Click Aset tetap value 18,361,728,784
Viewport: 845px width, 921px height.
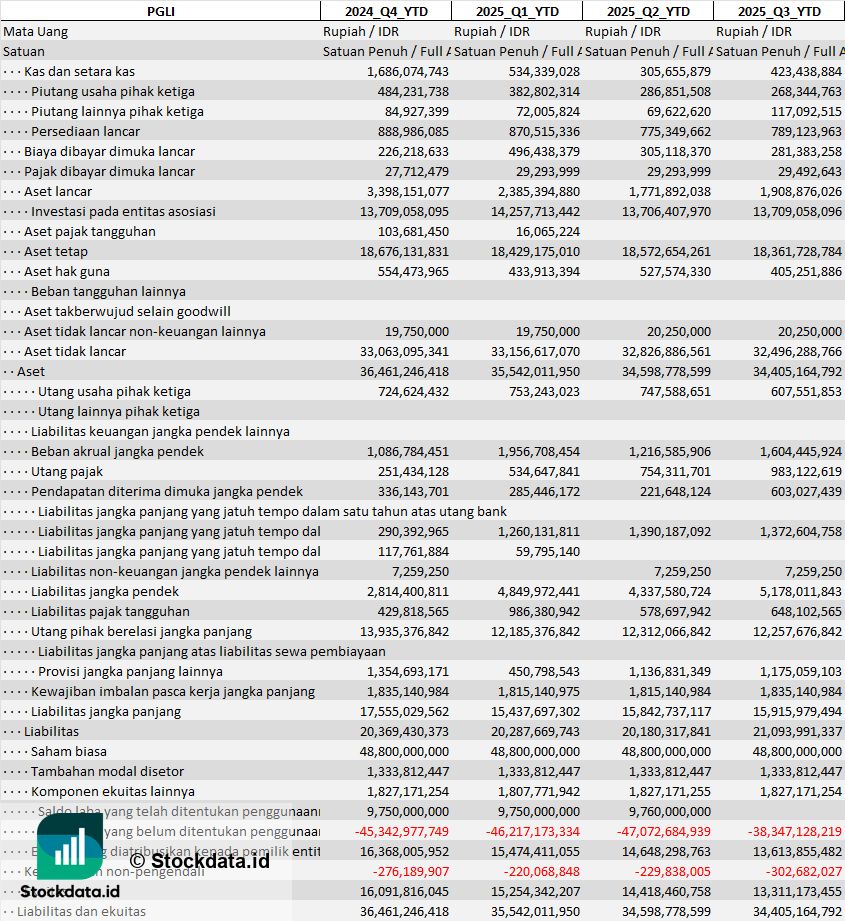[x=797, y=251]
